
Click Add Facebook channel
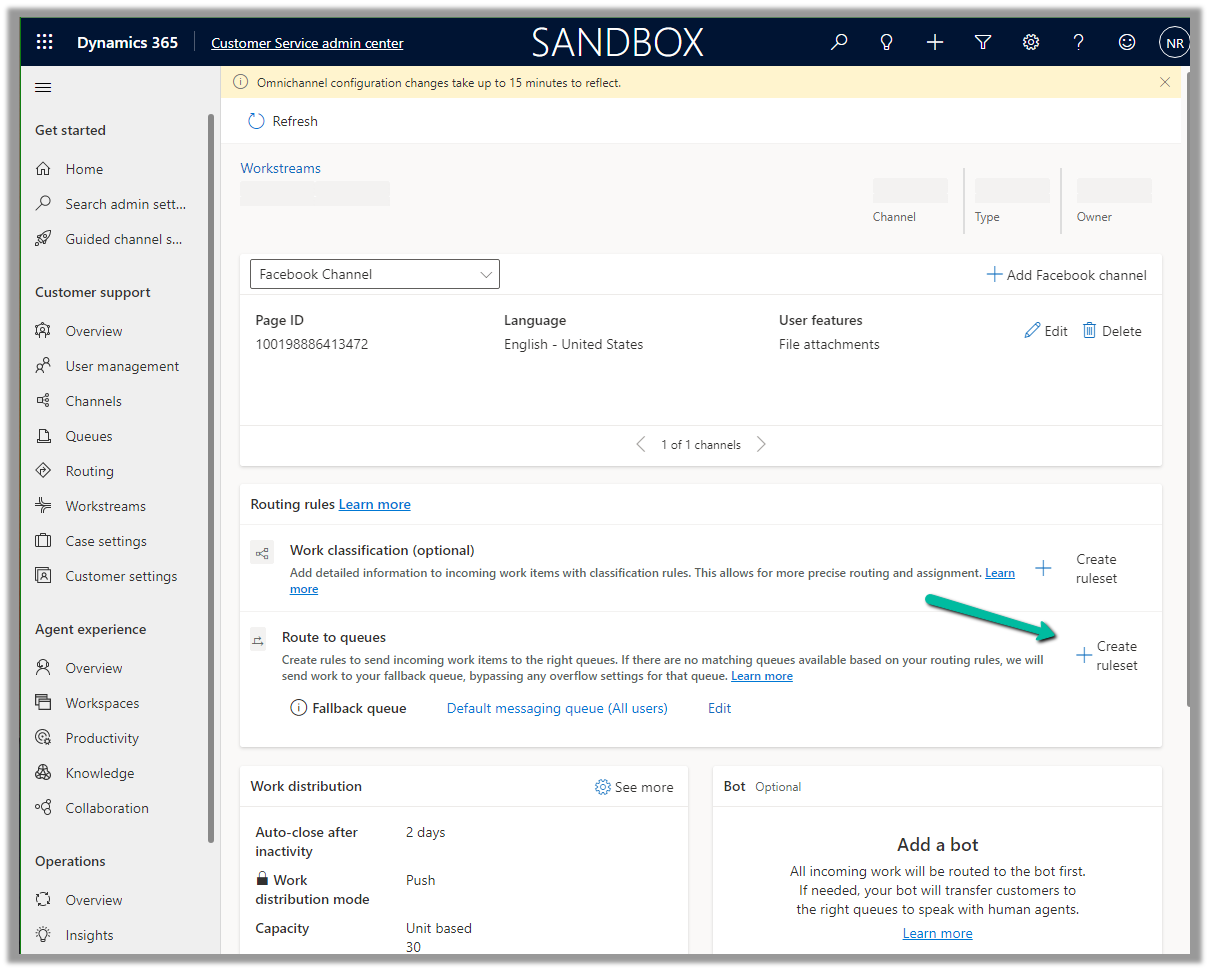pos(1067,275)
